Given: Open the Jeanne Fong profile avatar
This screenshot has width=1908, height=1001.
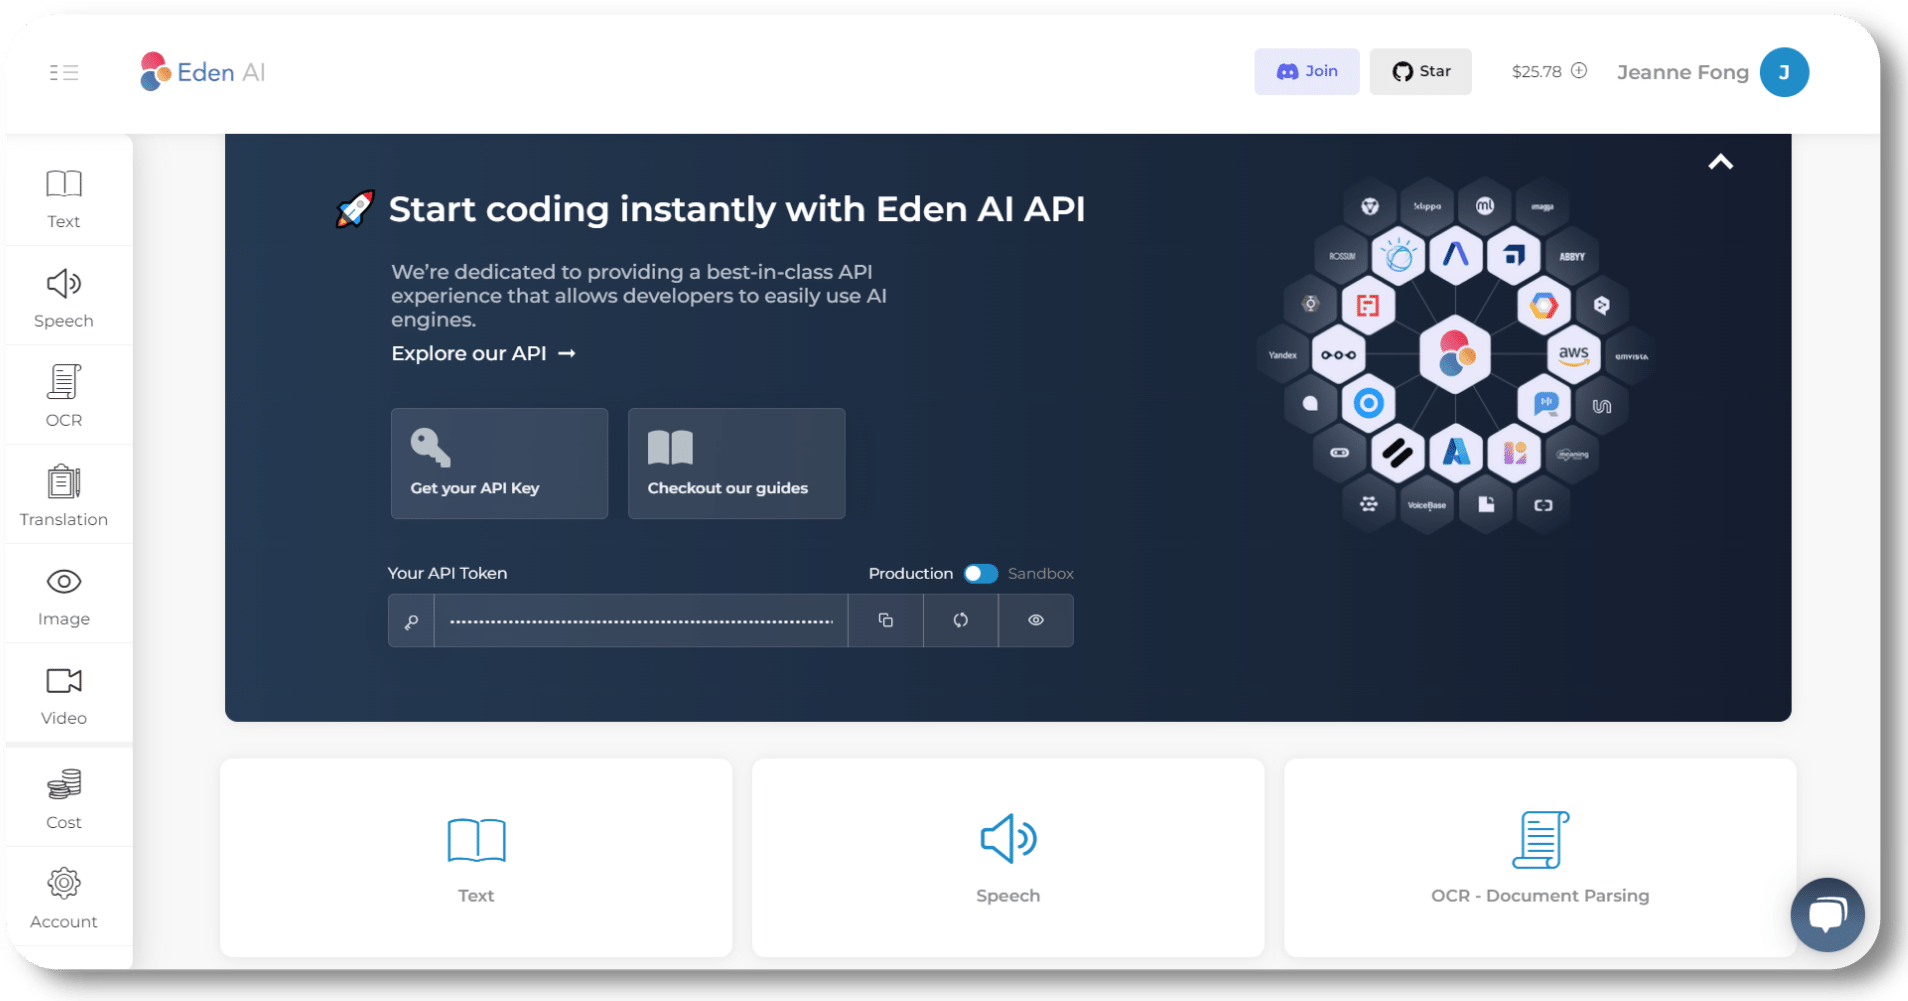Looking at the screenshot, I should (x=1784, y=72).
